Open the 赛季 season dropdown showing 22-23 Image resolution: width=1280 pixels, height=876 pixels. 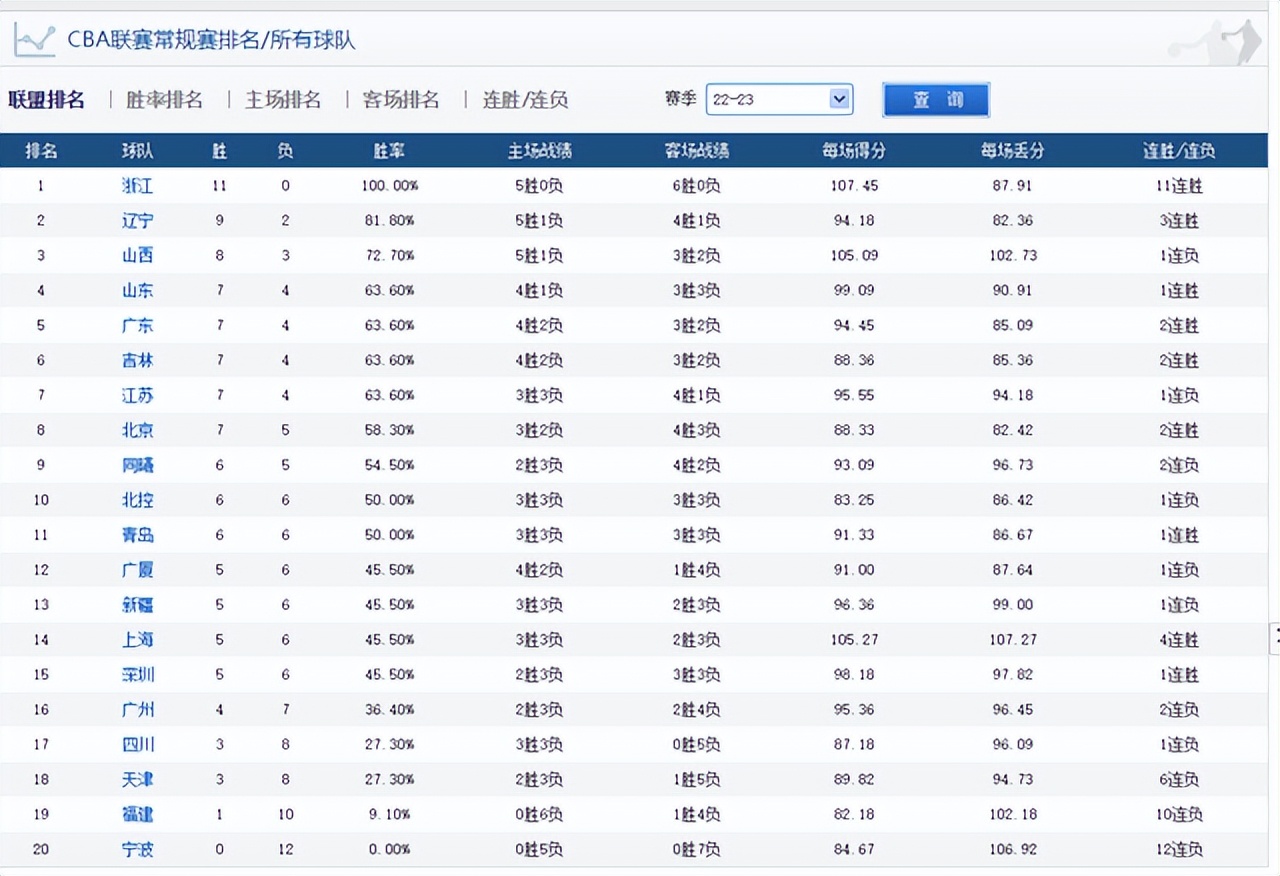780,99
